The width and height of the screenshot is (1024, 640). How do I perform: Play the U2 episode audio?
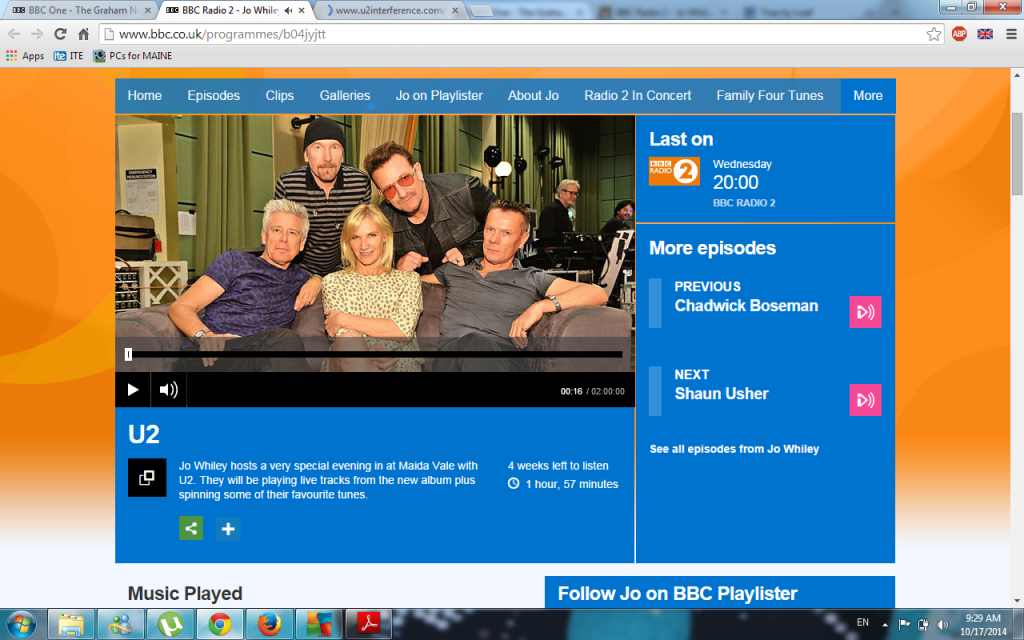(x=133, y=390)
